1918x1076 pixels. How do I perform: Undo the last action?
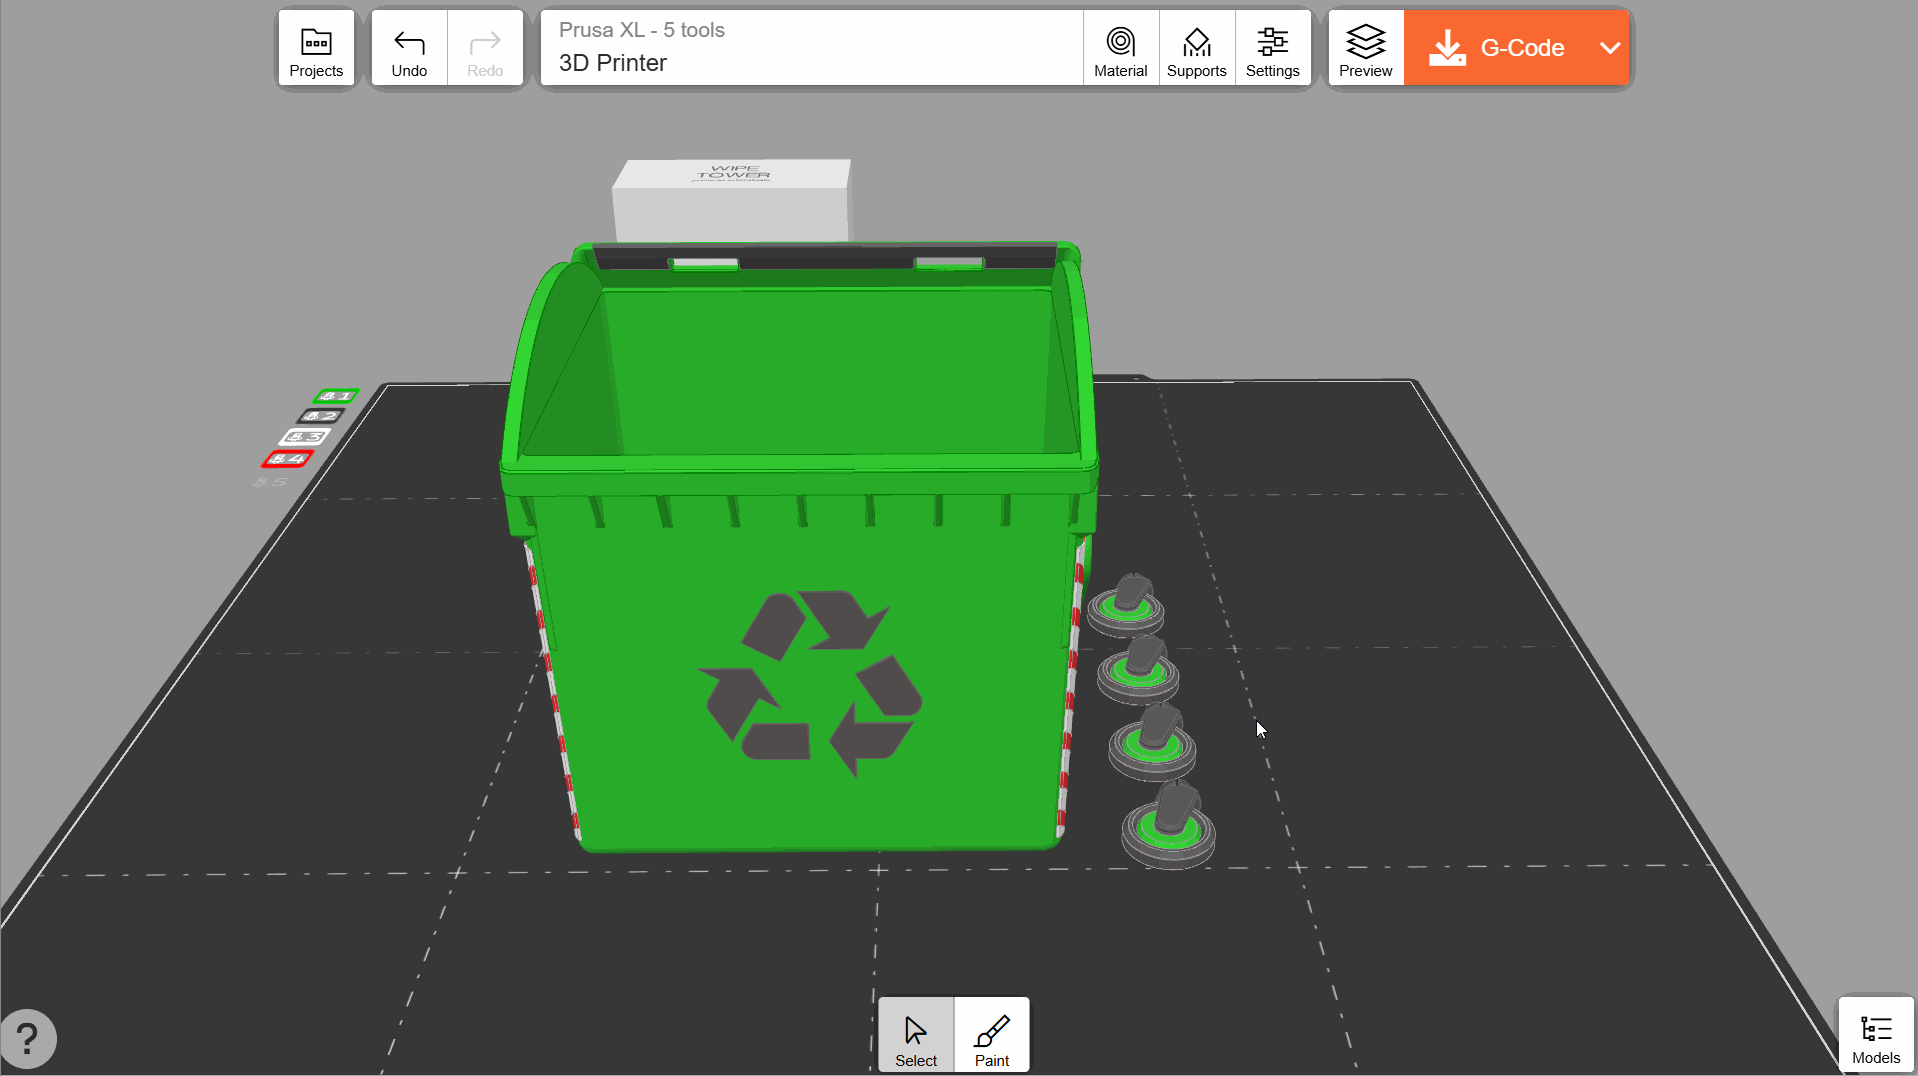click(409, 49)
